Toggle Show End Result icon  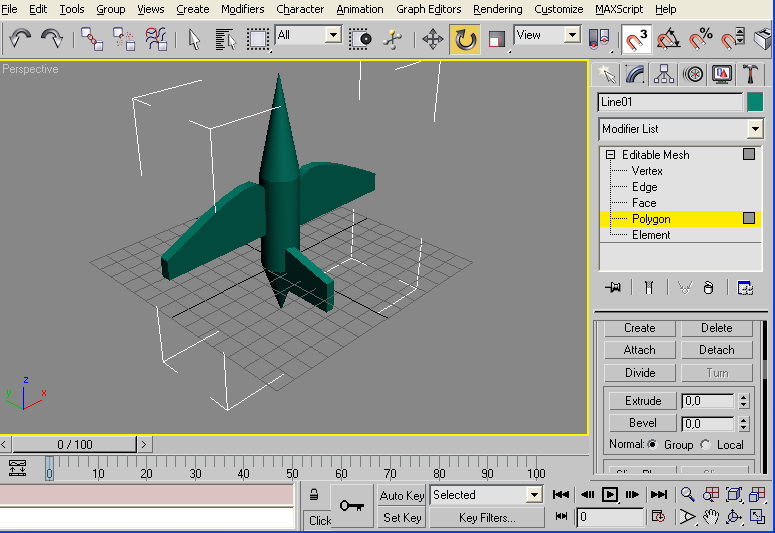point(649,287)
